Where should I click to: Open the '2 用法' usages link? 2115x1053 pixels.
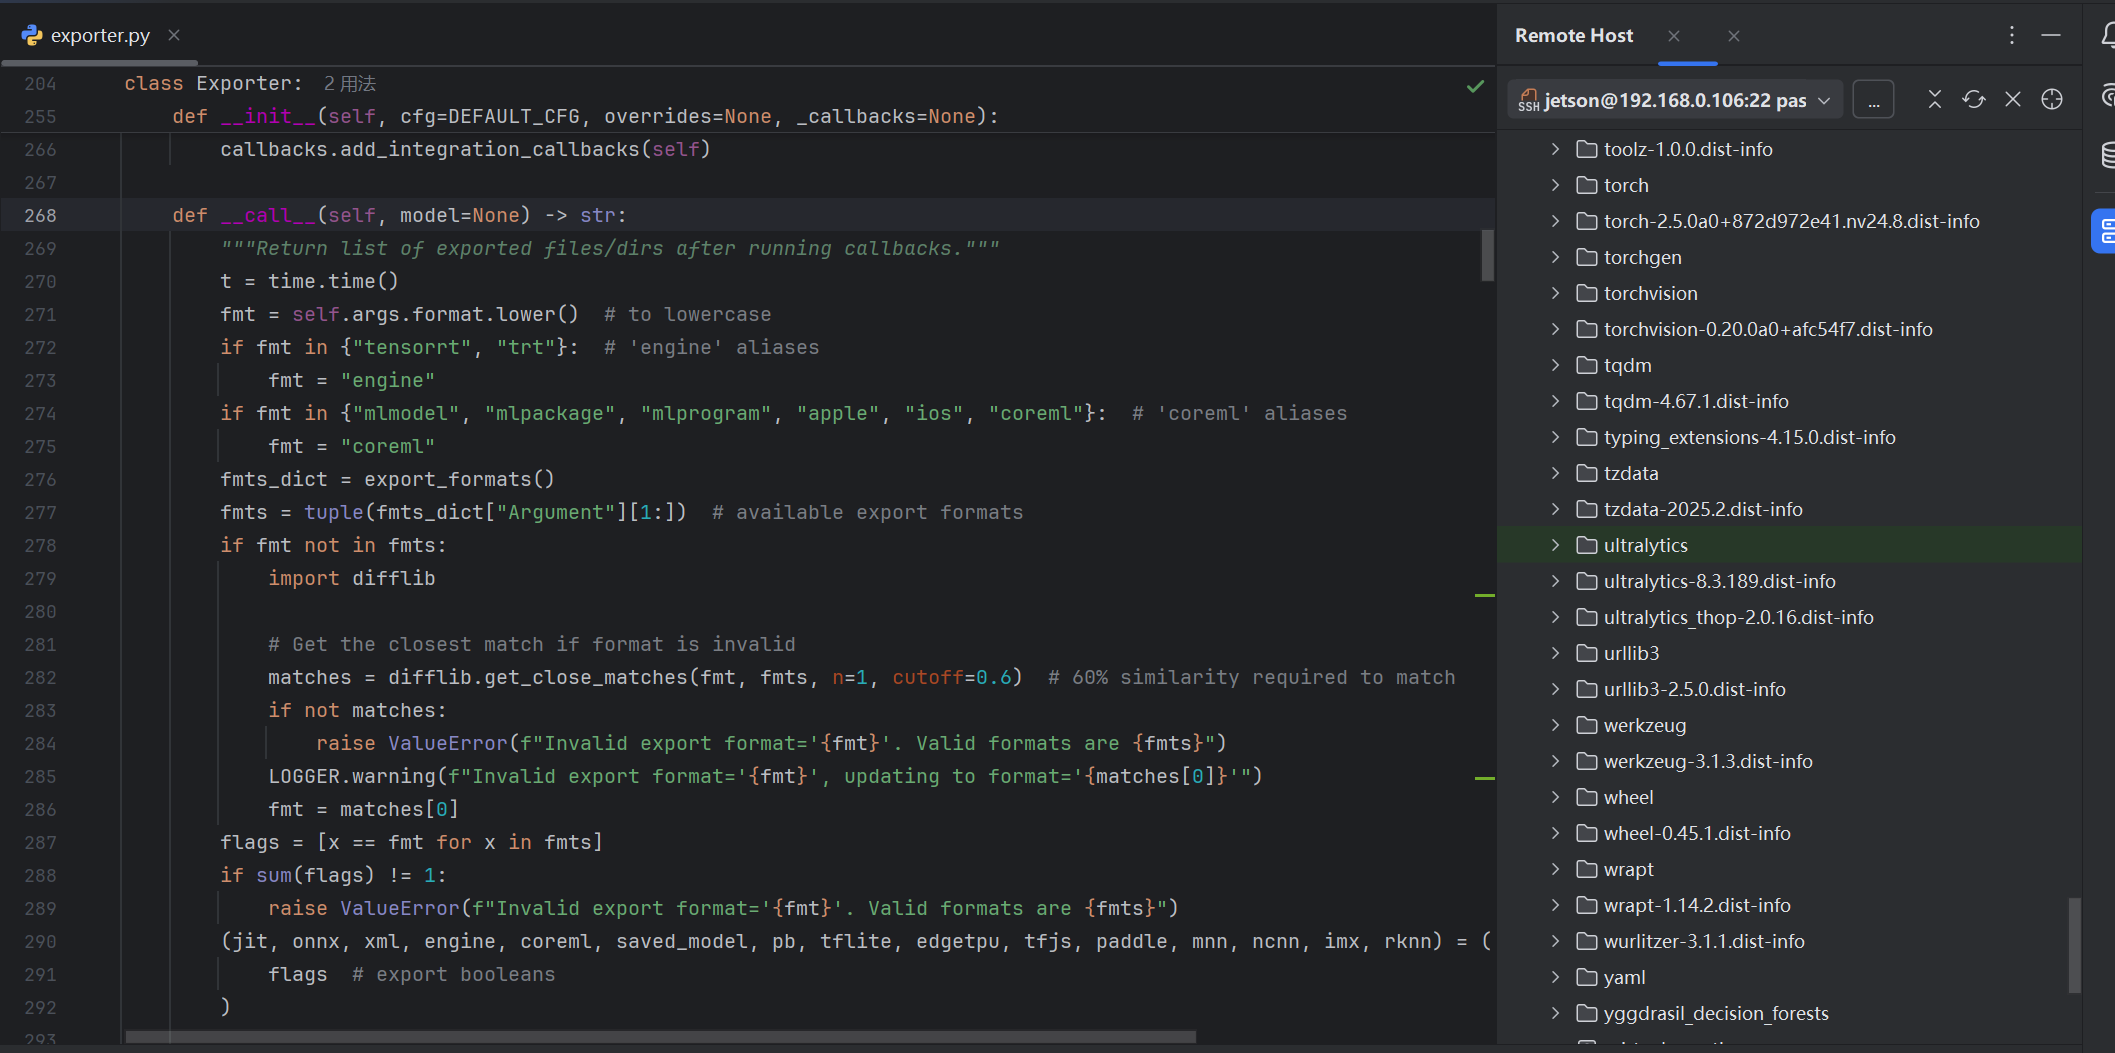pyautogui.click(x=350, y=83)
